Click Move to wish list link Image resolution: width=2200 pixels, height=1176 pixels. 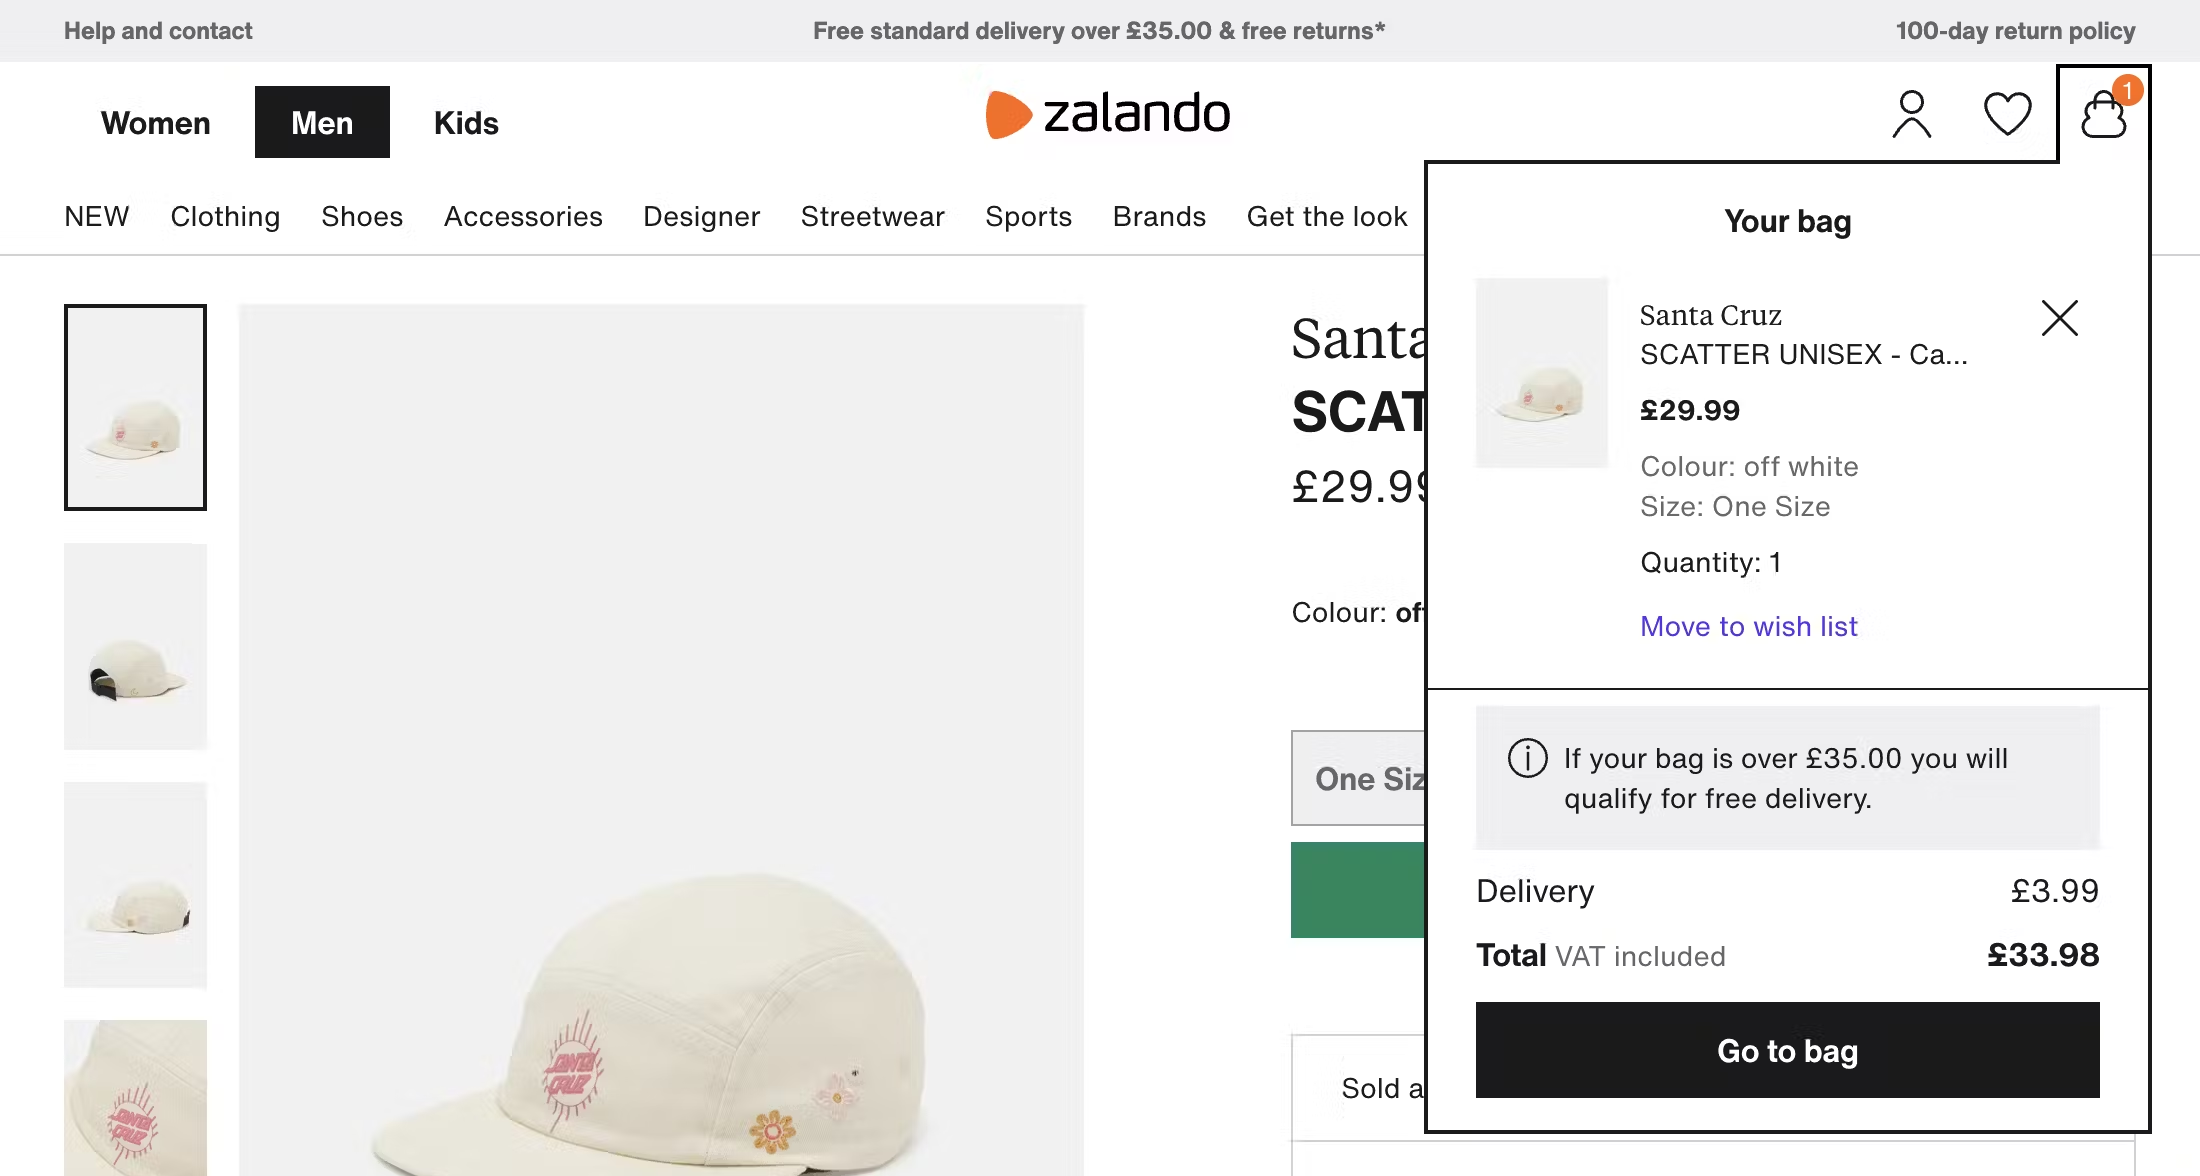coord(1748,626)
